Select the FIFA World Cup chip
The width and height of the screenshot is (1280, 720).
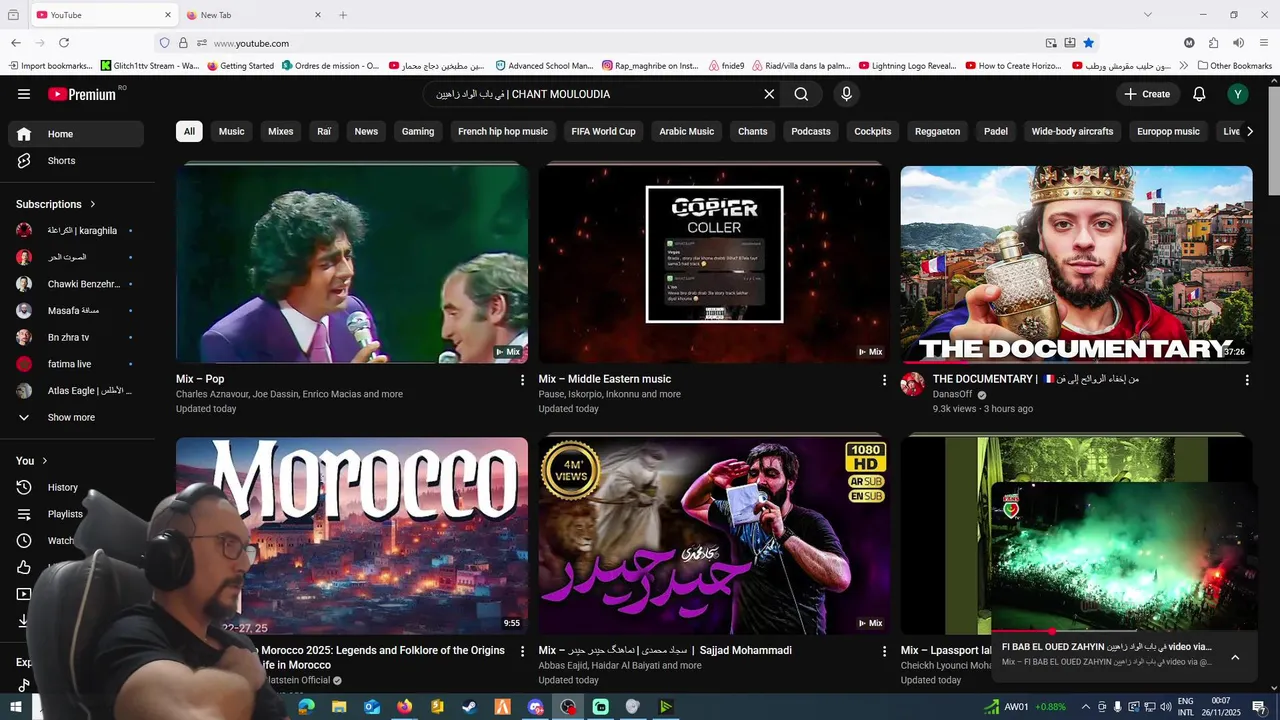click(603, 131)
